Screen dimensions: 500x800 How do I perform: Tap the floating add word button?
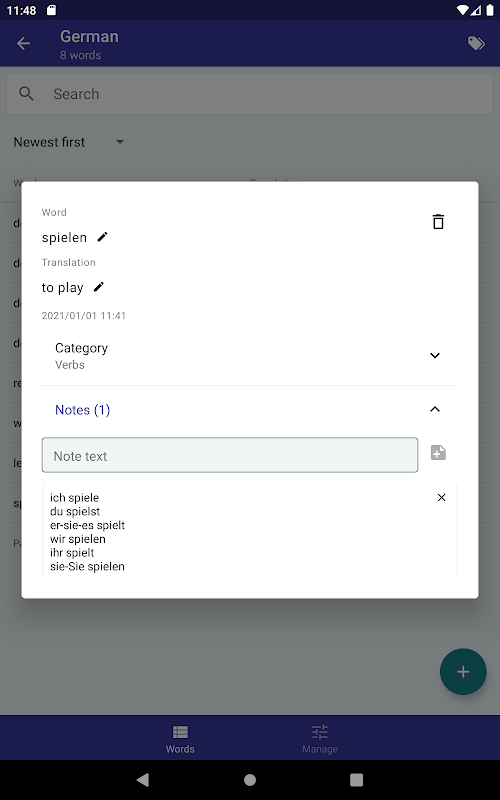[463, 671]
